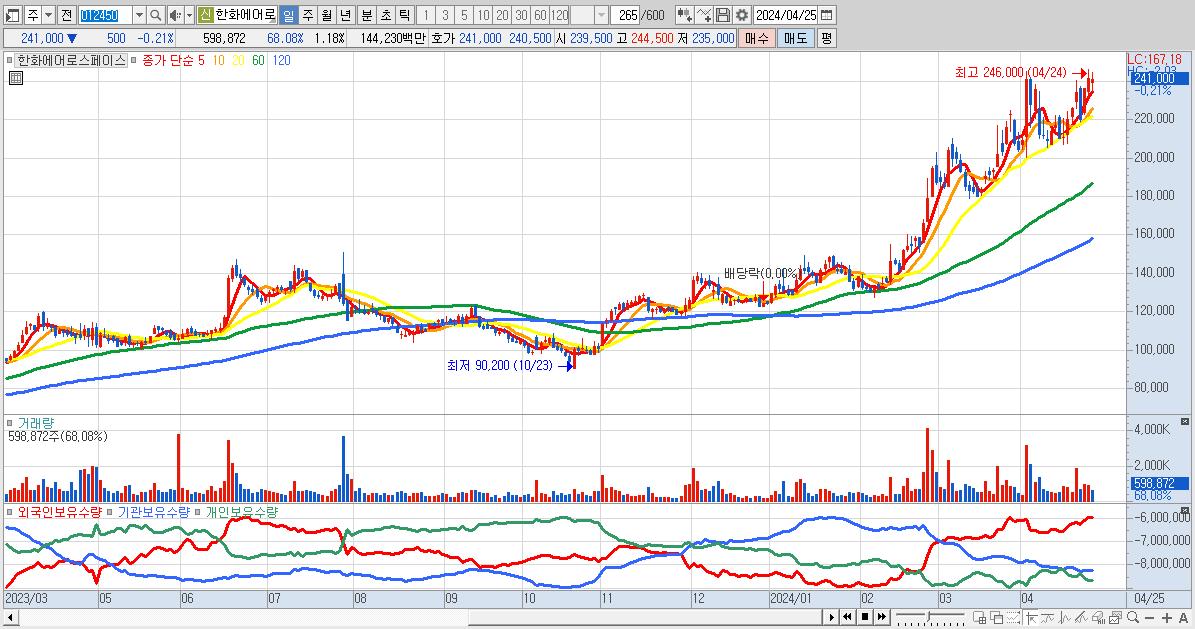Click the overlapping windows icon at bottom
Image resolution: width=1195 pixels, height=629 pixels.
[996, 617]
